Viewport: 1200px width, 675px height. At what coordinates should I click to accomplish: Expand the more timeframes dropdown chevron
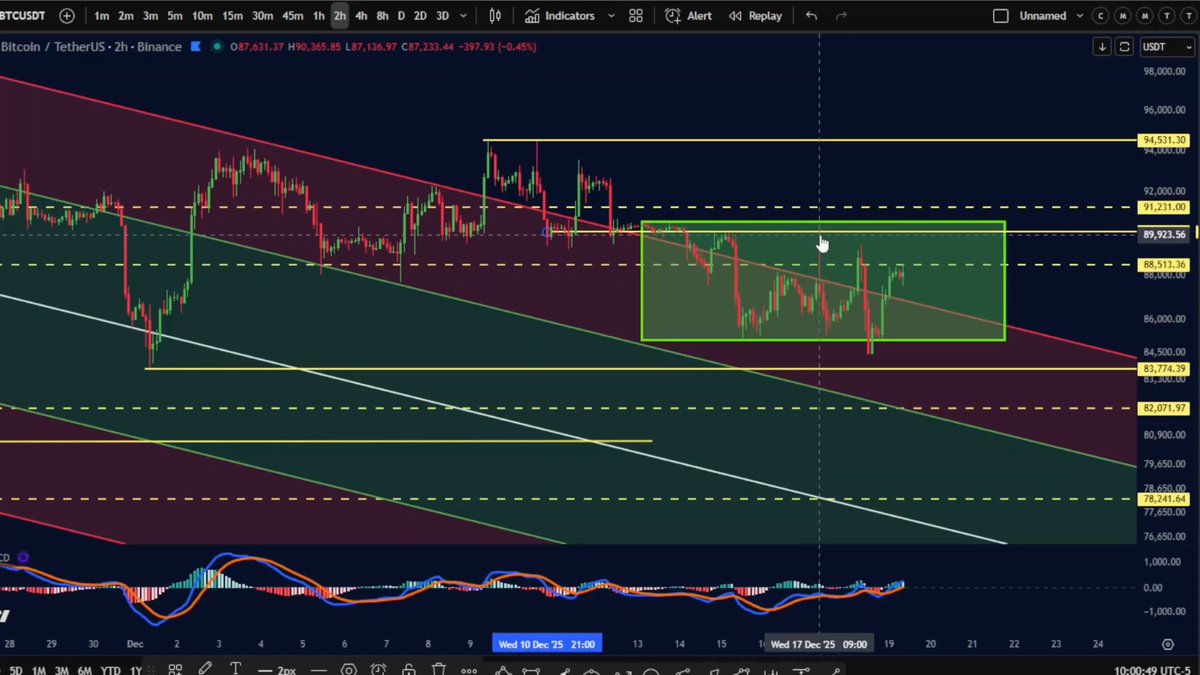tap(462, 16)
